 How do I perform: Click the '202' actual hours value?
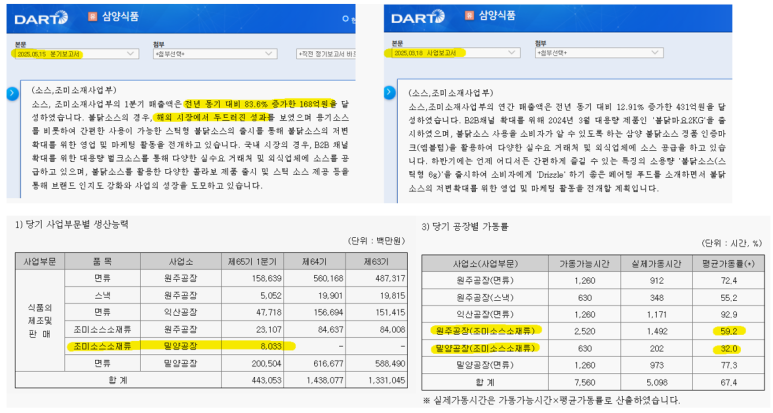[x=656, y=349]
